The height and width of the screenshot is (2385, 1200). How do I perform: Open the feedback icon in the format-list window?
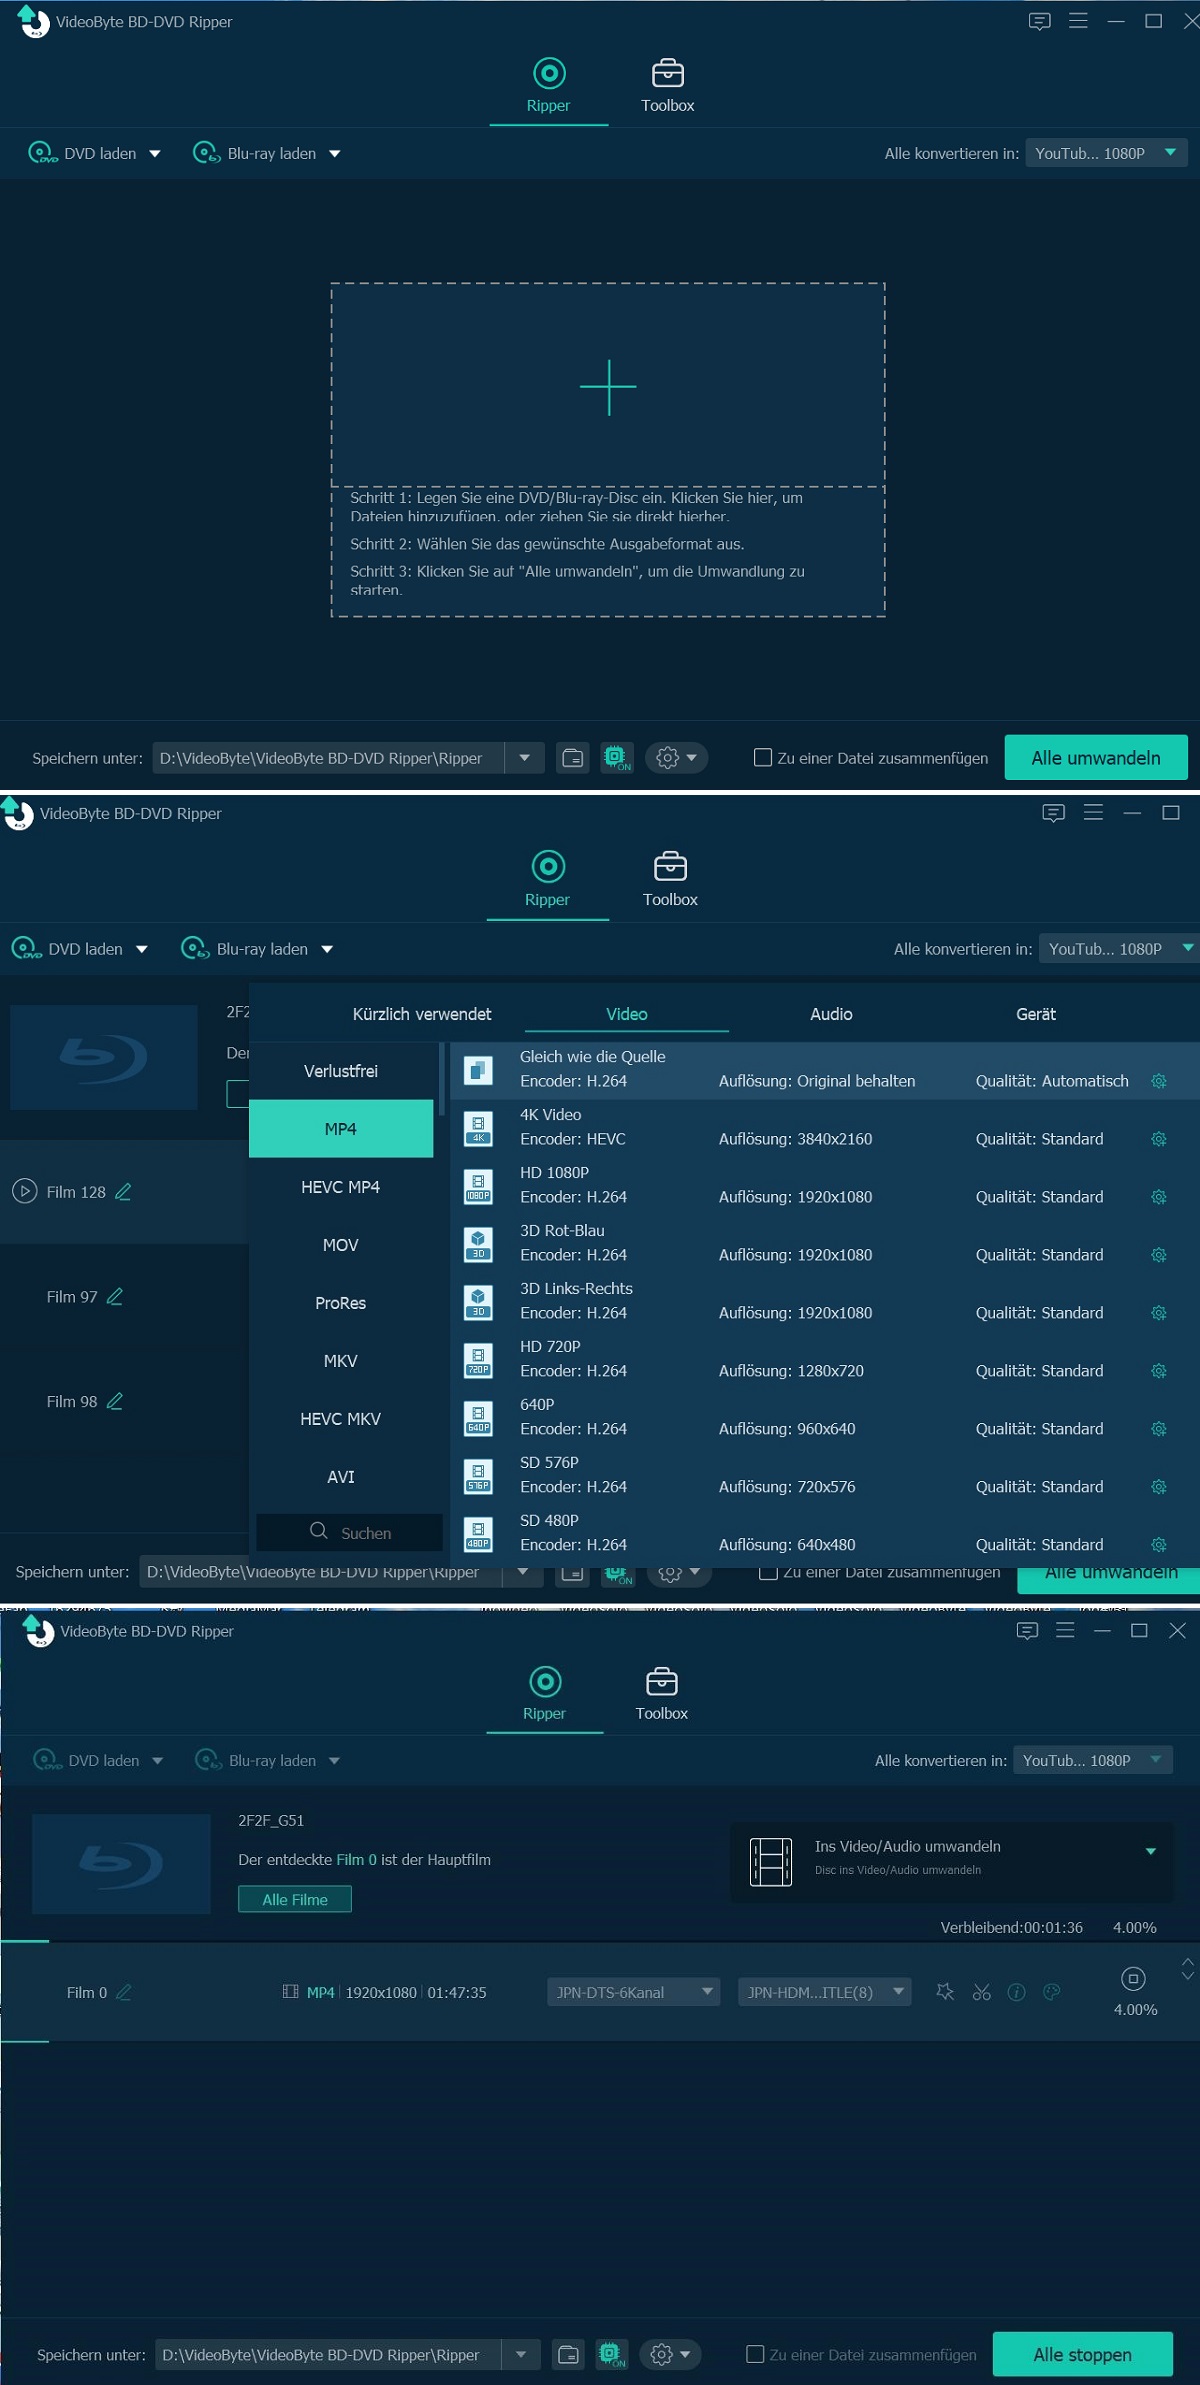(x=1053, y=813)
